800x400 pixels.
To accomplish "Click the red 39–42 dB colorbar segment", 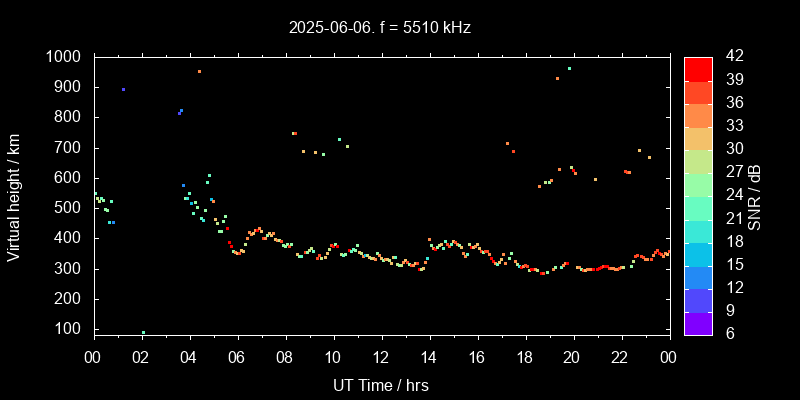I will (698, 68).
